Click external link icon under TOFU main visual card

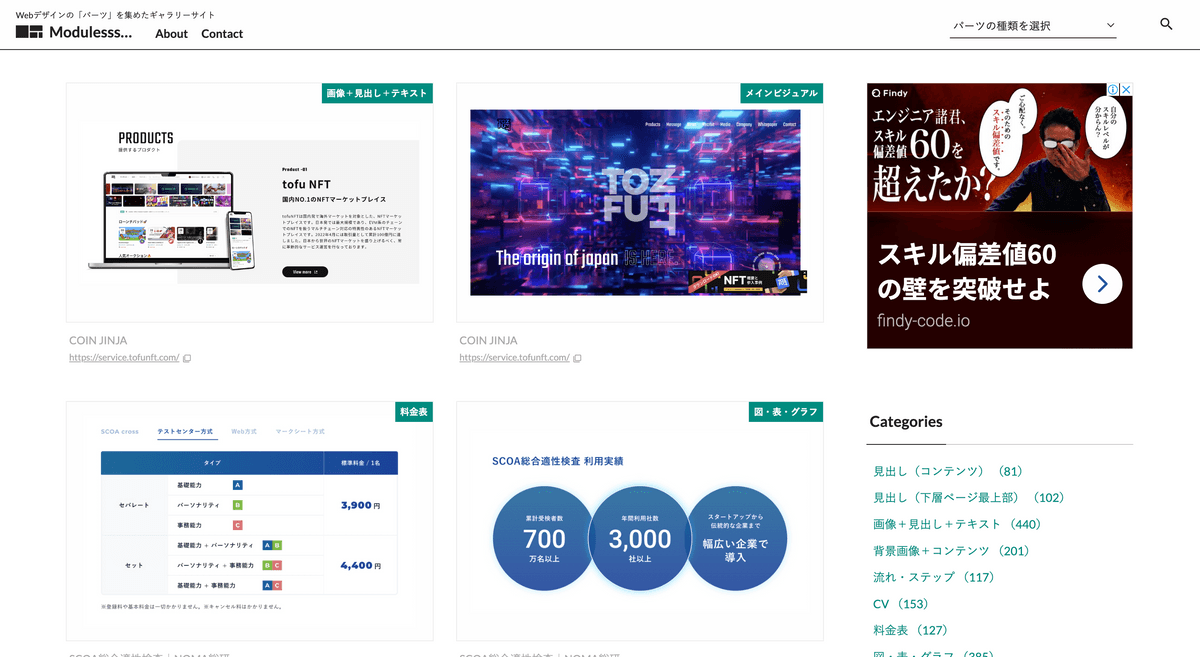click(577, 358)
